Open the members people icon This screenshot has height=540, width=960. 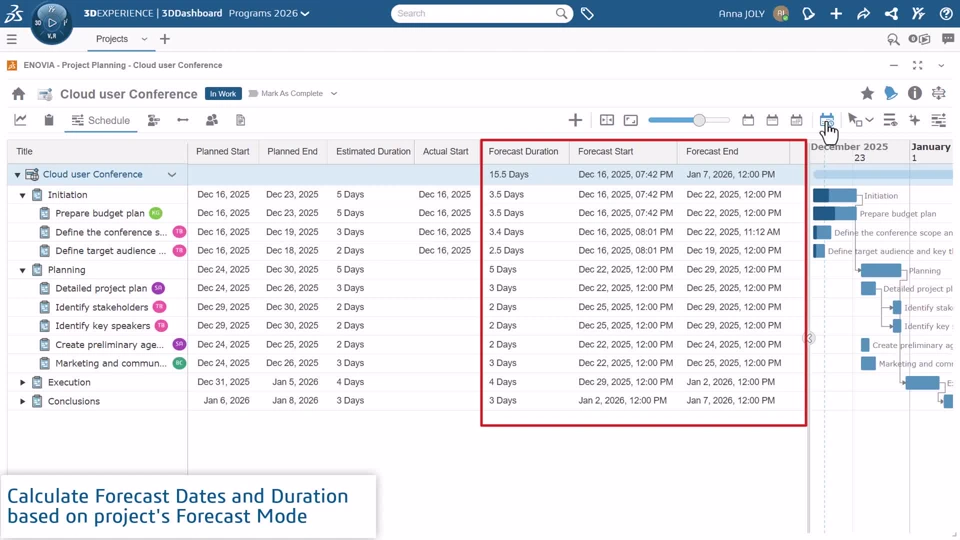[212, 120]
